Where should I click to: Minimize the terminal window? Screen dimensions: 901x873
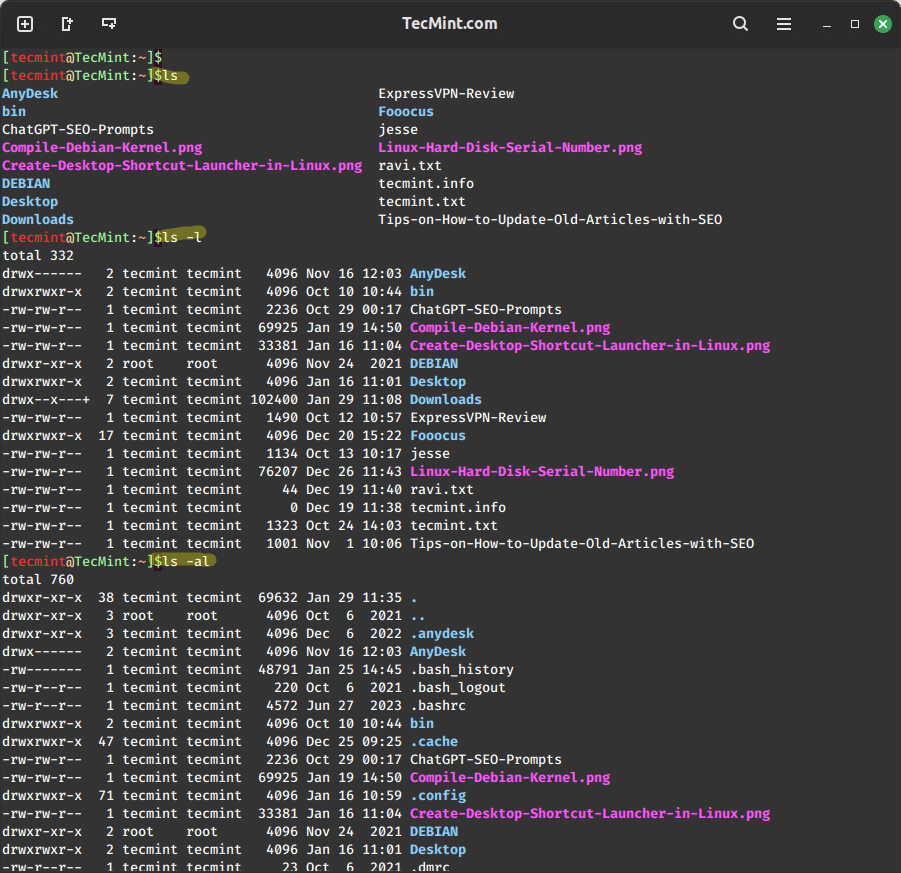click(827, 24)
